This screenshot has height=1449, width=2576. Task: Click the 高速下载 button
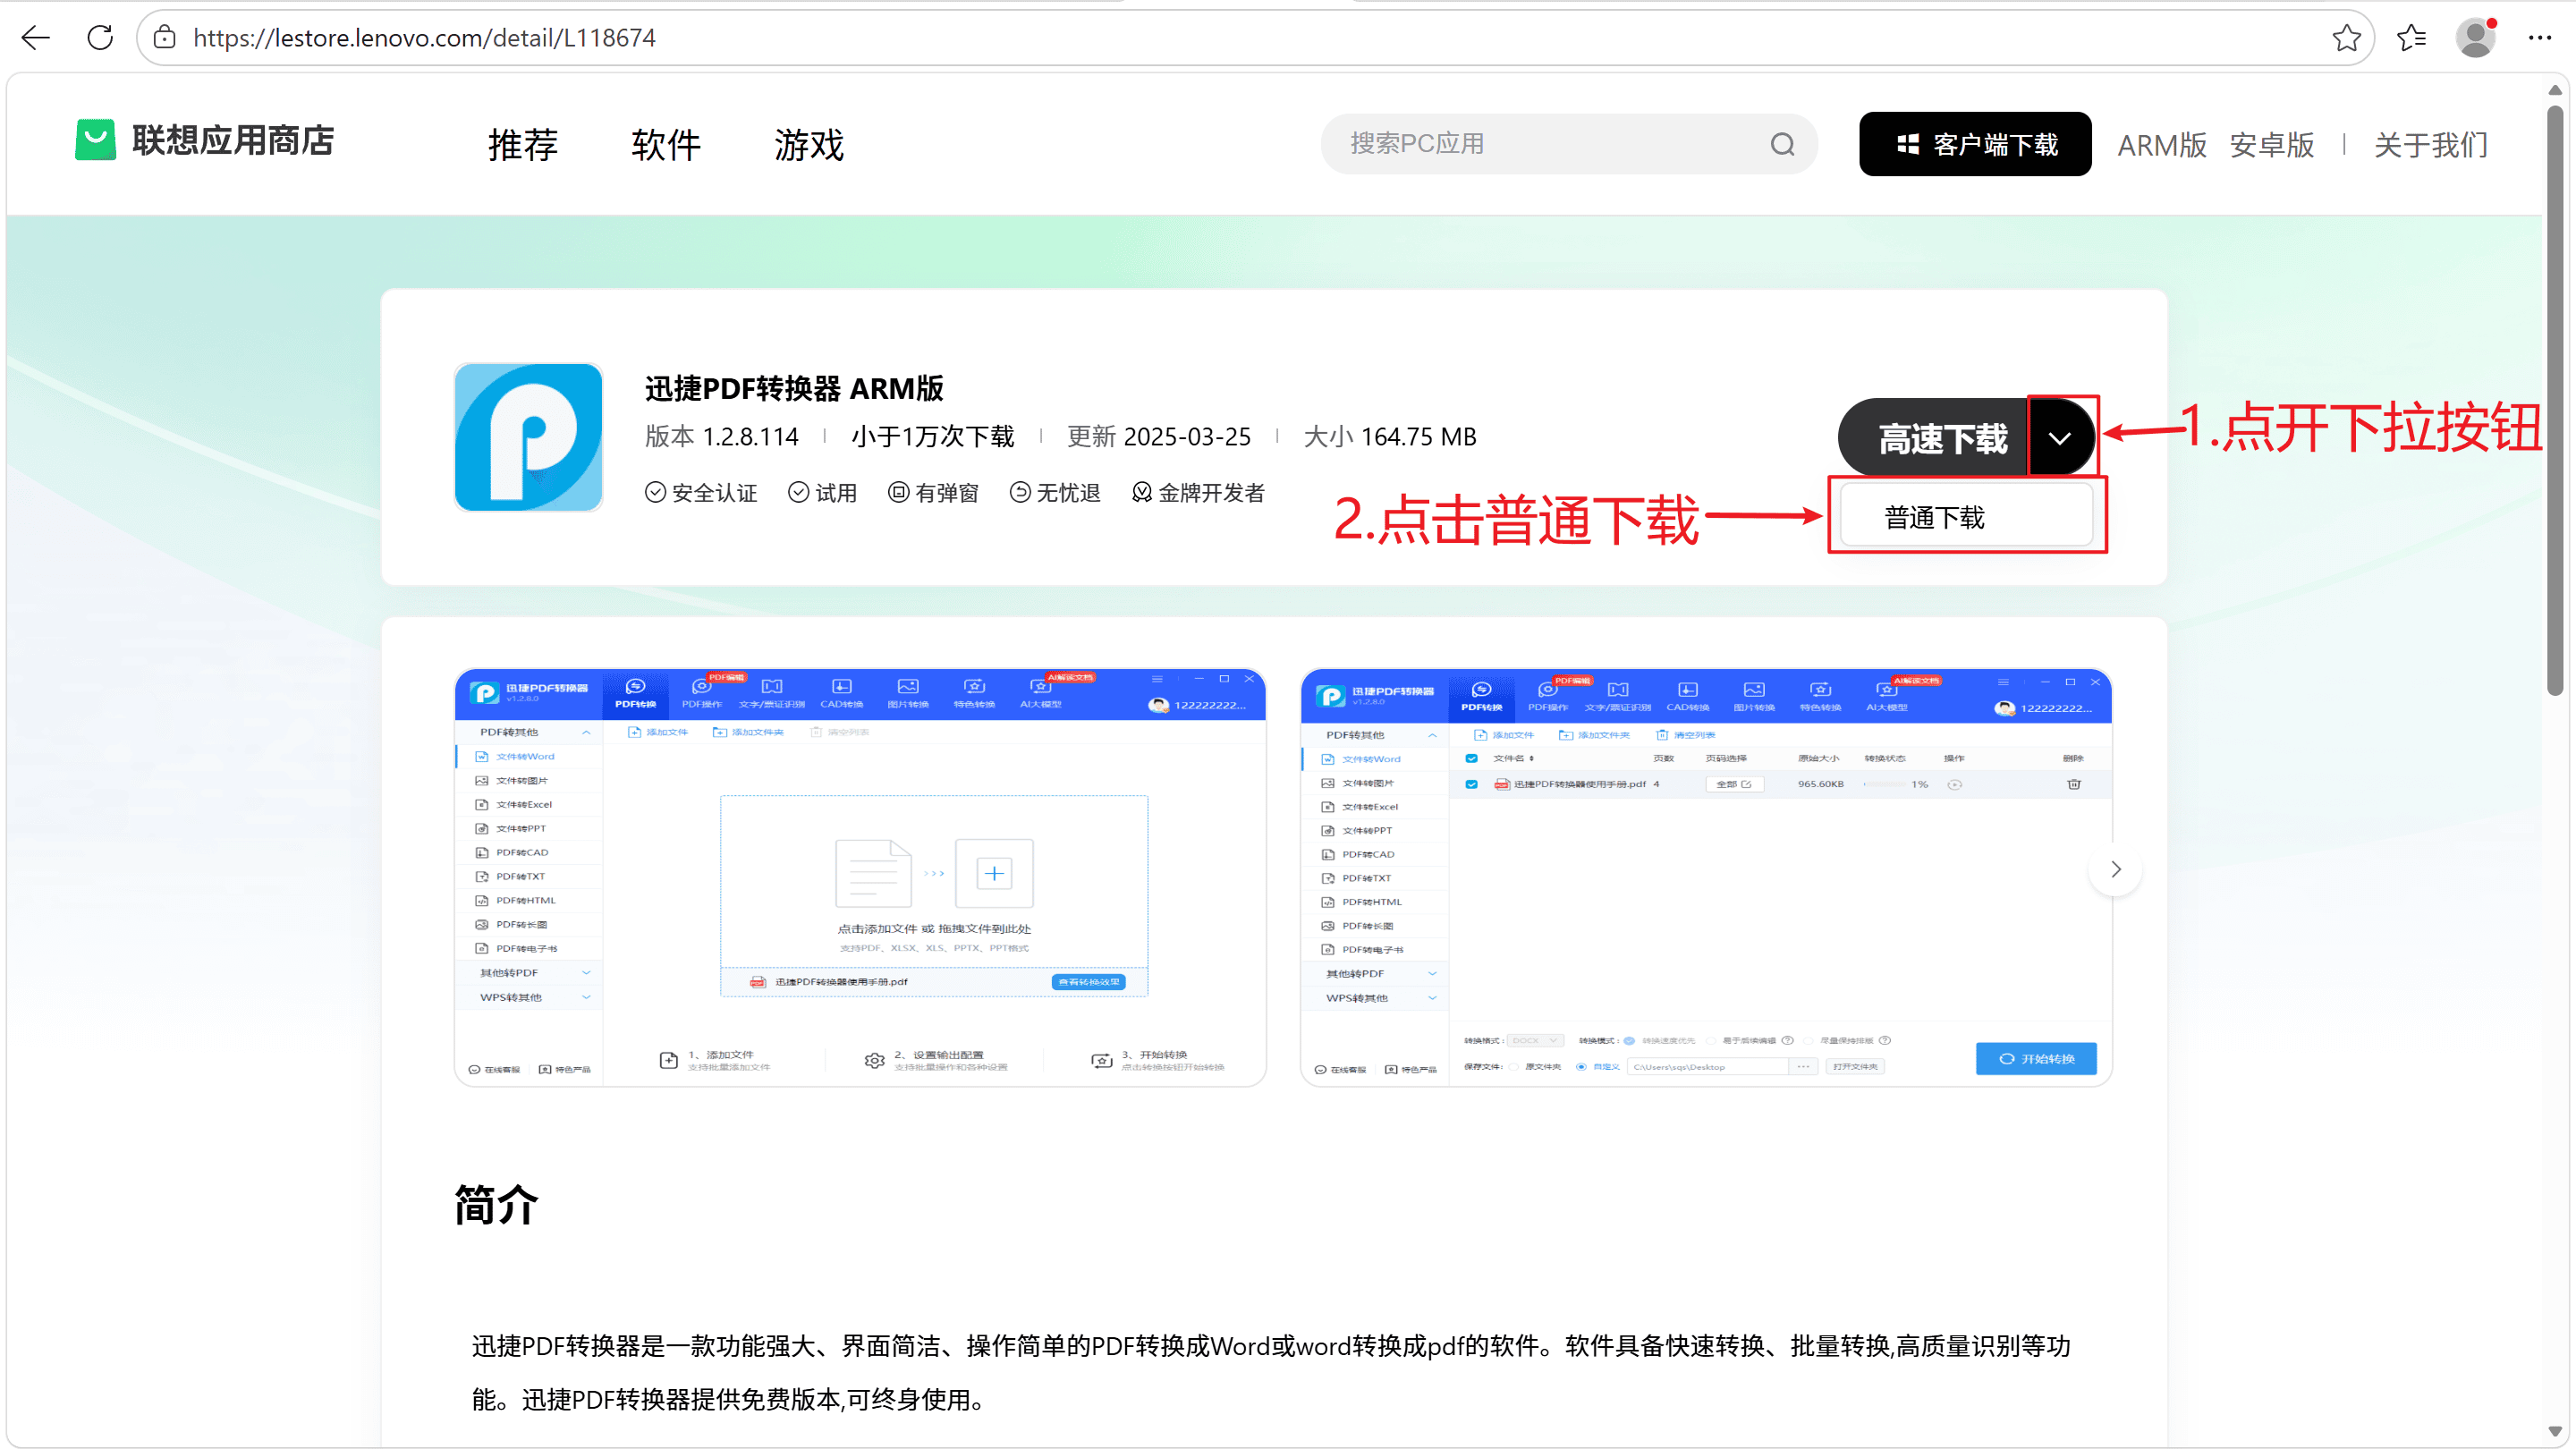coord(1934,438)
